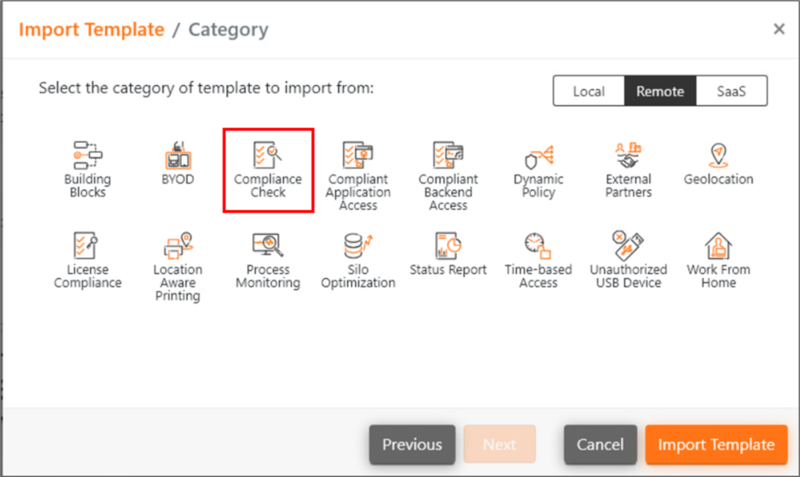The width and height of the screenshot is (800, 477).
Task: Click the 'Select the category of template' instruction
Action: (206, 88)
